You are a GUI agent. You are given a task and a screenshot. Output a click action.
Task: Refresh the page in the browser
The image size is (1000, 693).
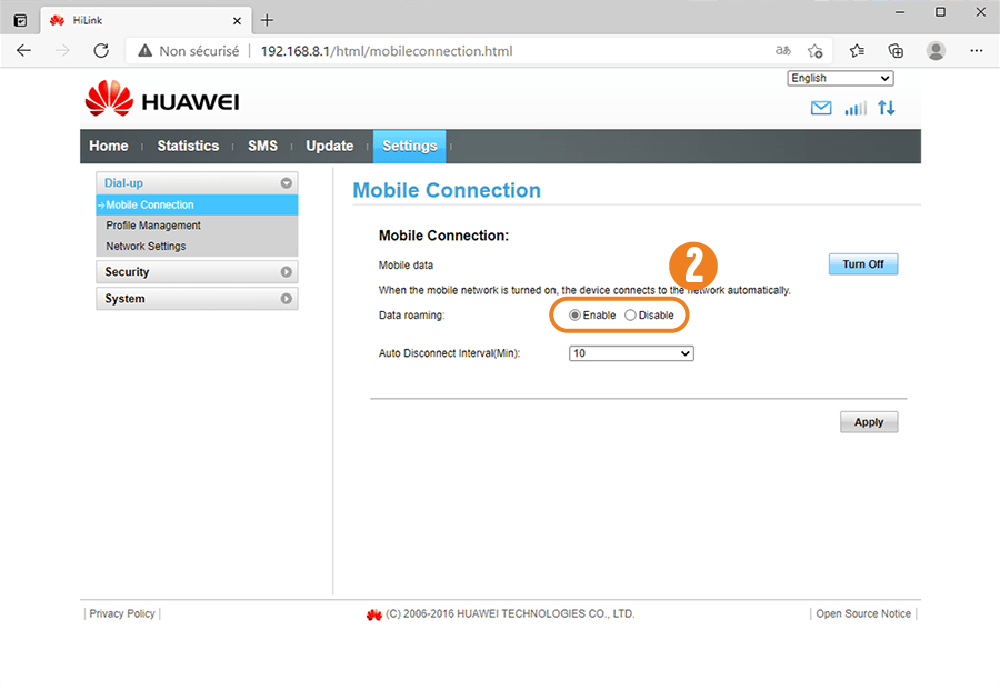point(101,51)
